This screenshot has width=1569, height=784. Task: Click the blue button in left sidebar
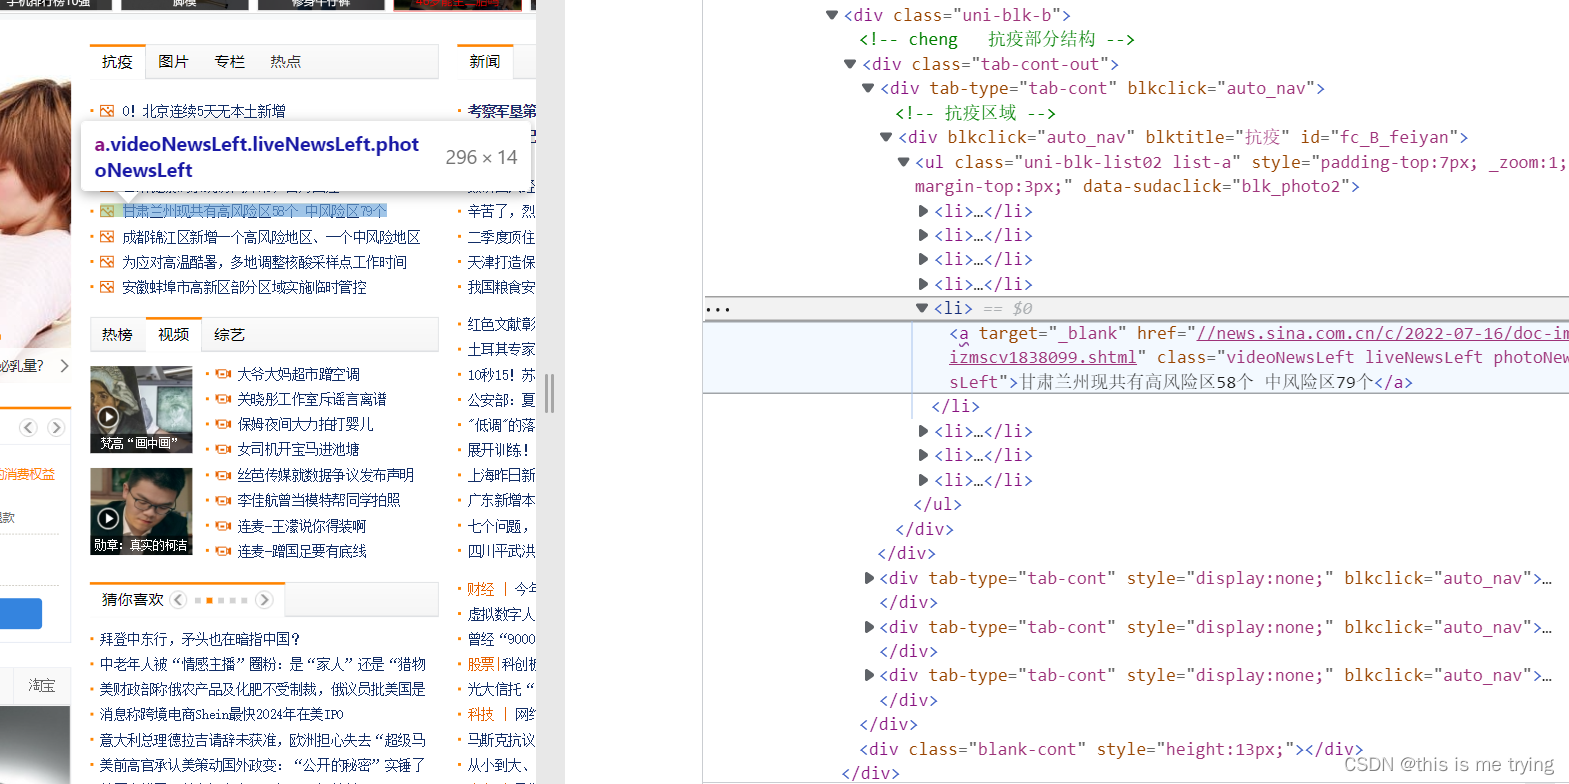(x=21, y=613)
